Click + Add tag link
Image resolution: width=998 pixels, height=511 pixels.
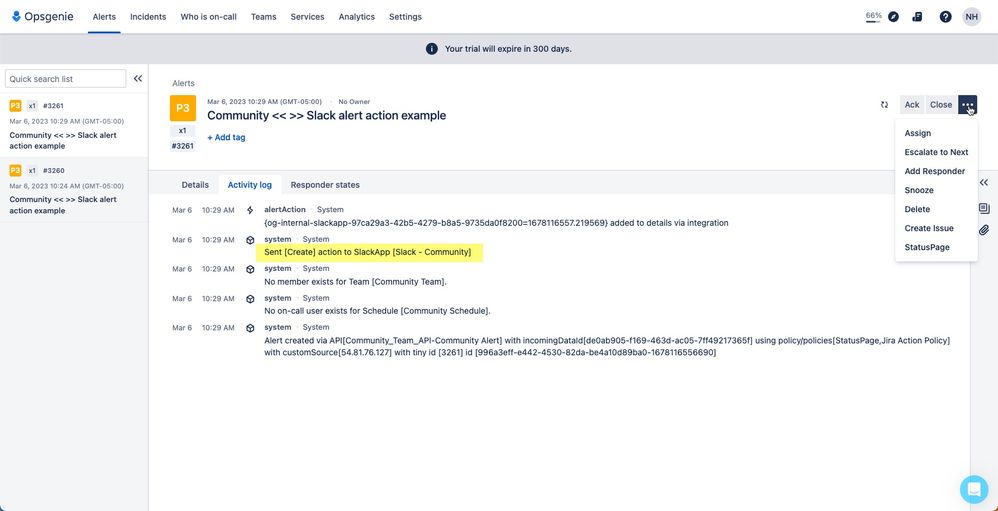coord(226,137)
